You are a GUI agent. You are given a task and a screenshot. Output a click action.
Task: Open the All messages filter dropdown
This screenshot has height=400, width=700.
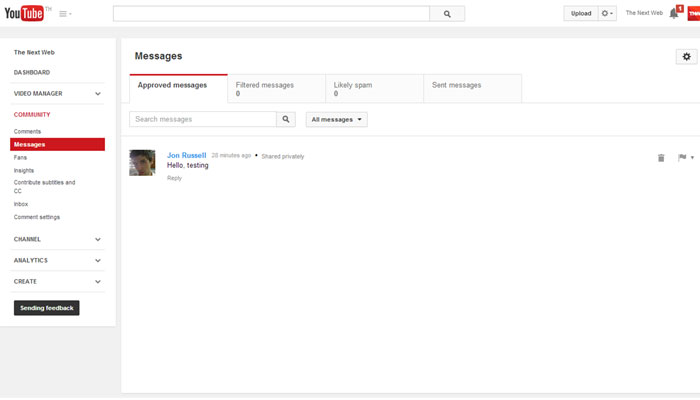[x=336, y=119]
